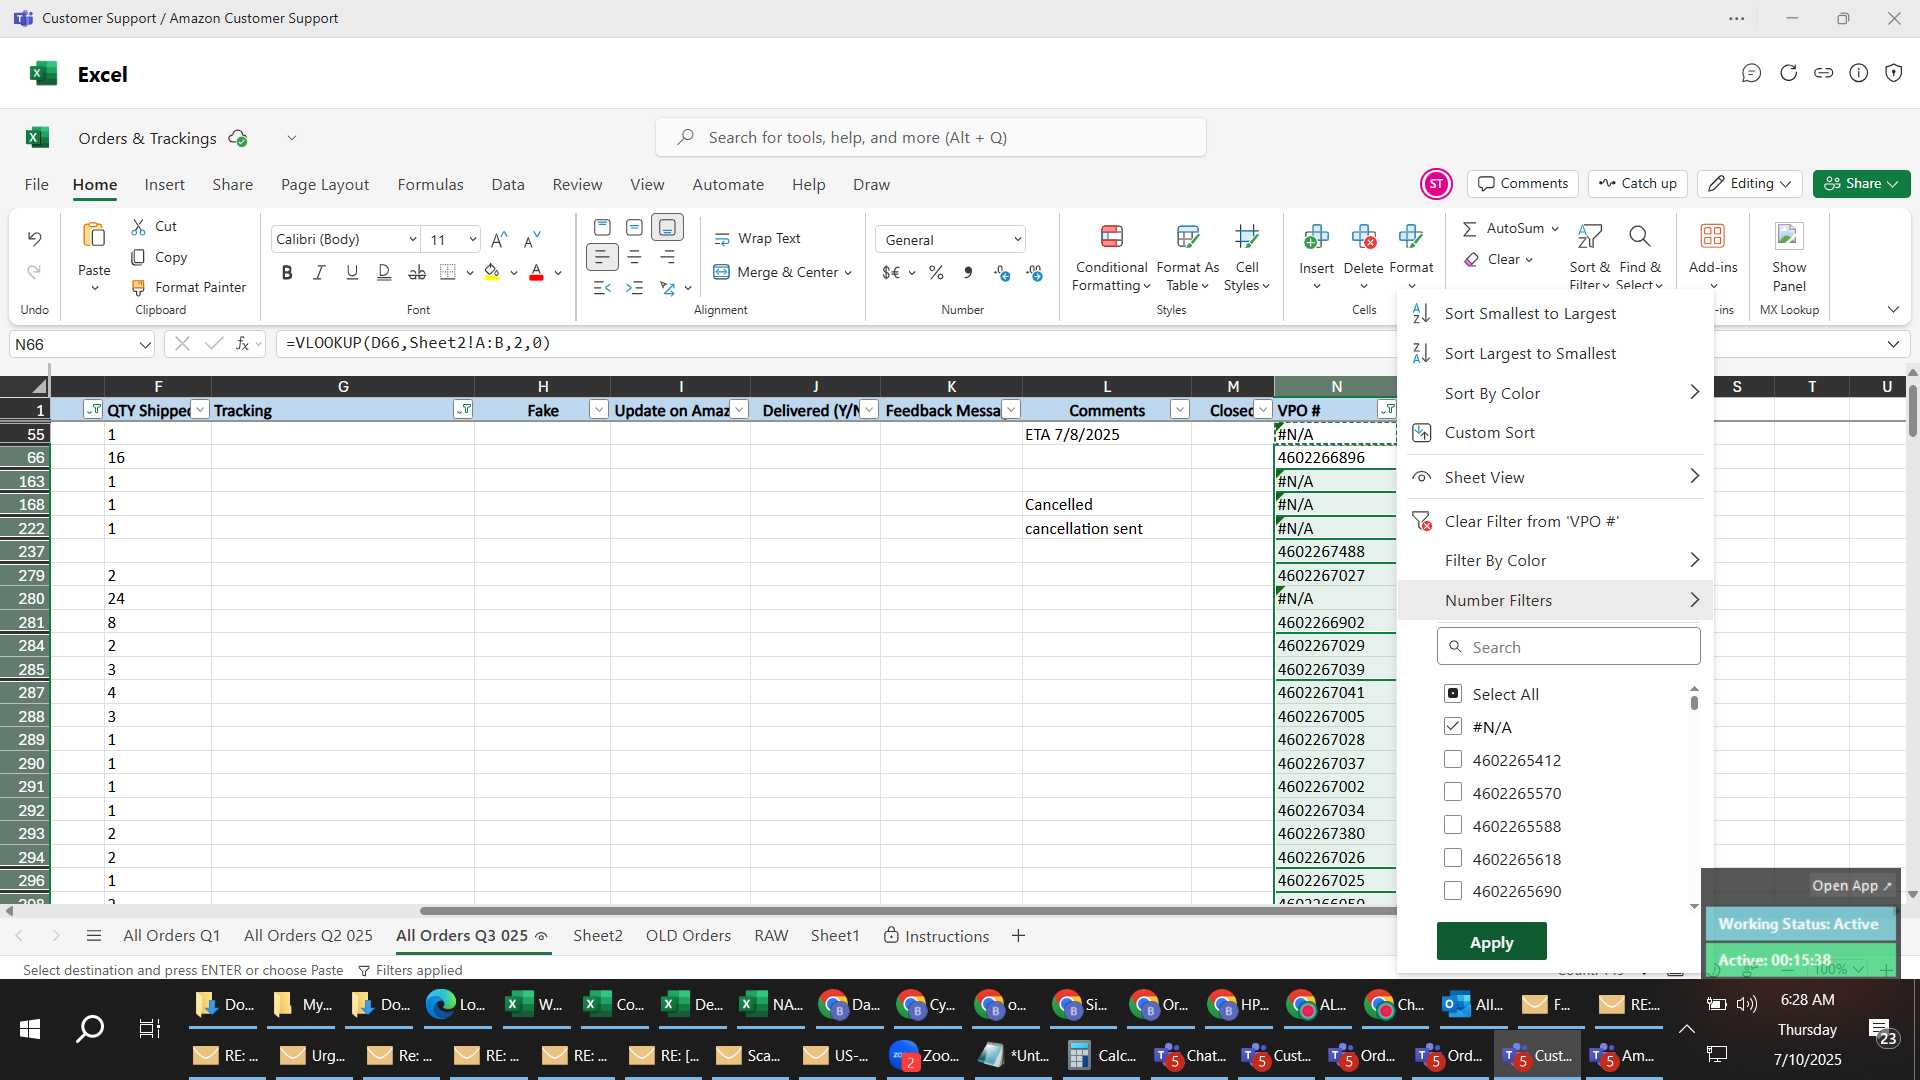
Task: Check the 4602265570 filter checkbox
Action: (1453, 793)
